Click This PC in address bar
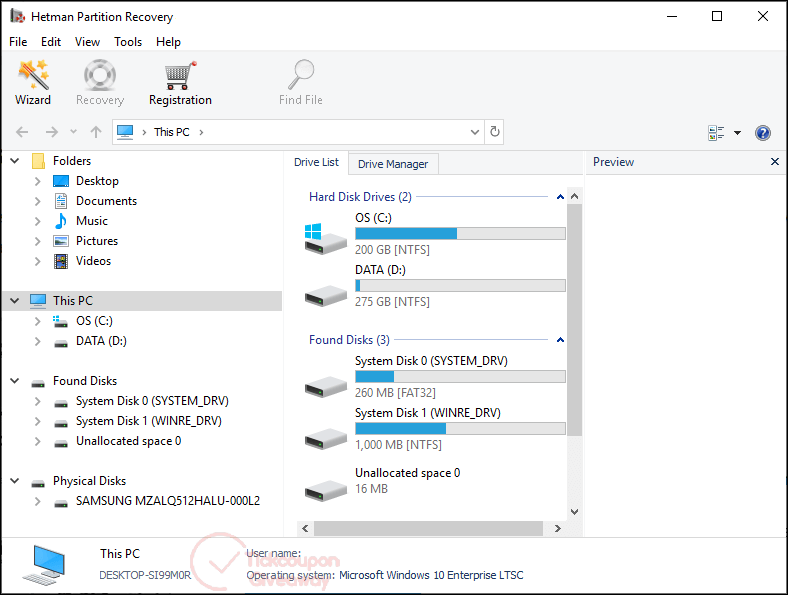This screenshot has height=595, width=788. pos(171,132)
